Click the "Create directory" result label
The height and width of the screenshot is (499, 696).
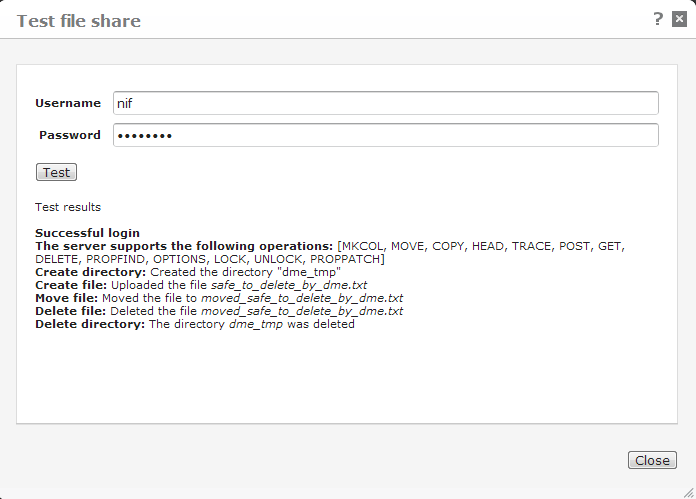tap(91, 272)
